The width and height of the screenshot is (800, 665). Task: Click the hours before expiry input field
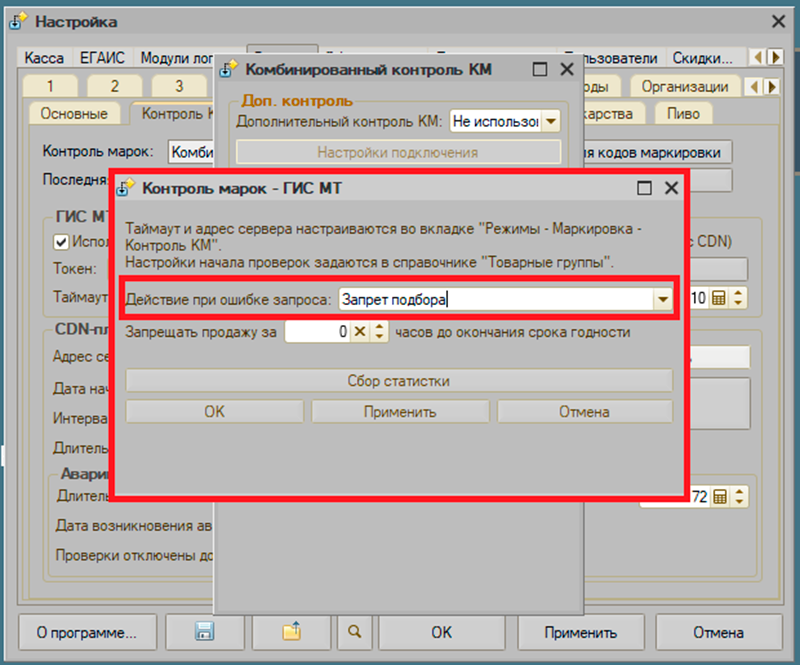tap(317, 332)
